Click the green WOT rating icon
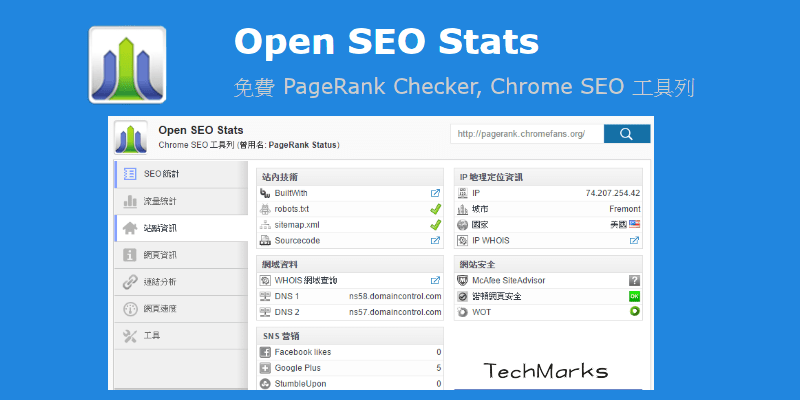Screen dimensions: 800x400 pyautogui.click(x=634, y=312)
